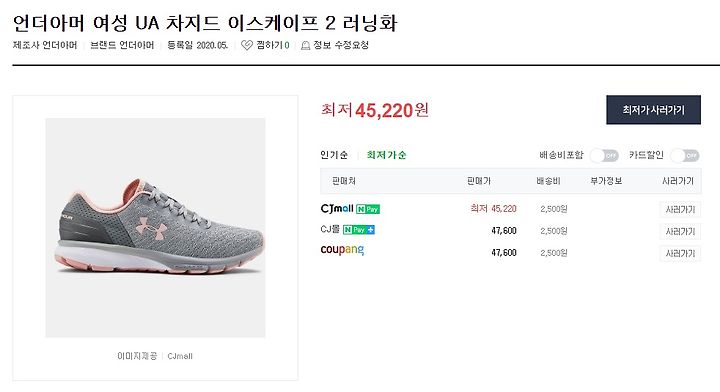Select the 최저가순 sort tab
Image resolution: width=720 pixels, height=392 pixels.
(x=387, y=155)
